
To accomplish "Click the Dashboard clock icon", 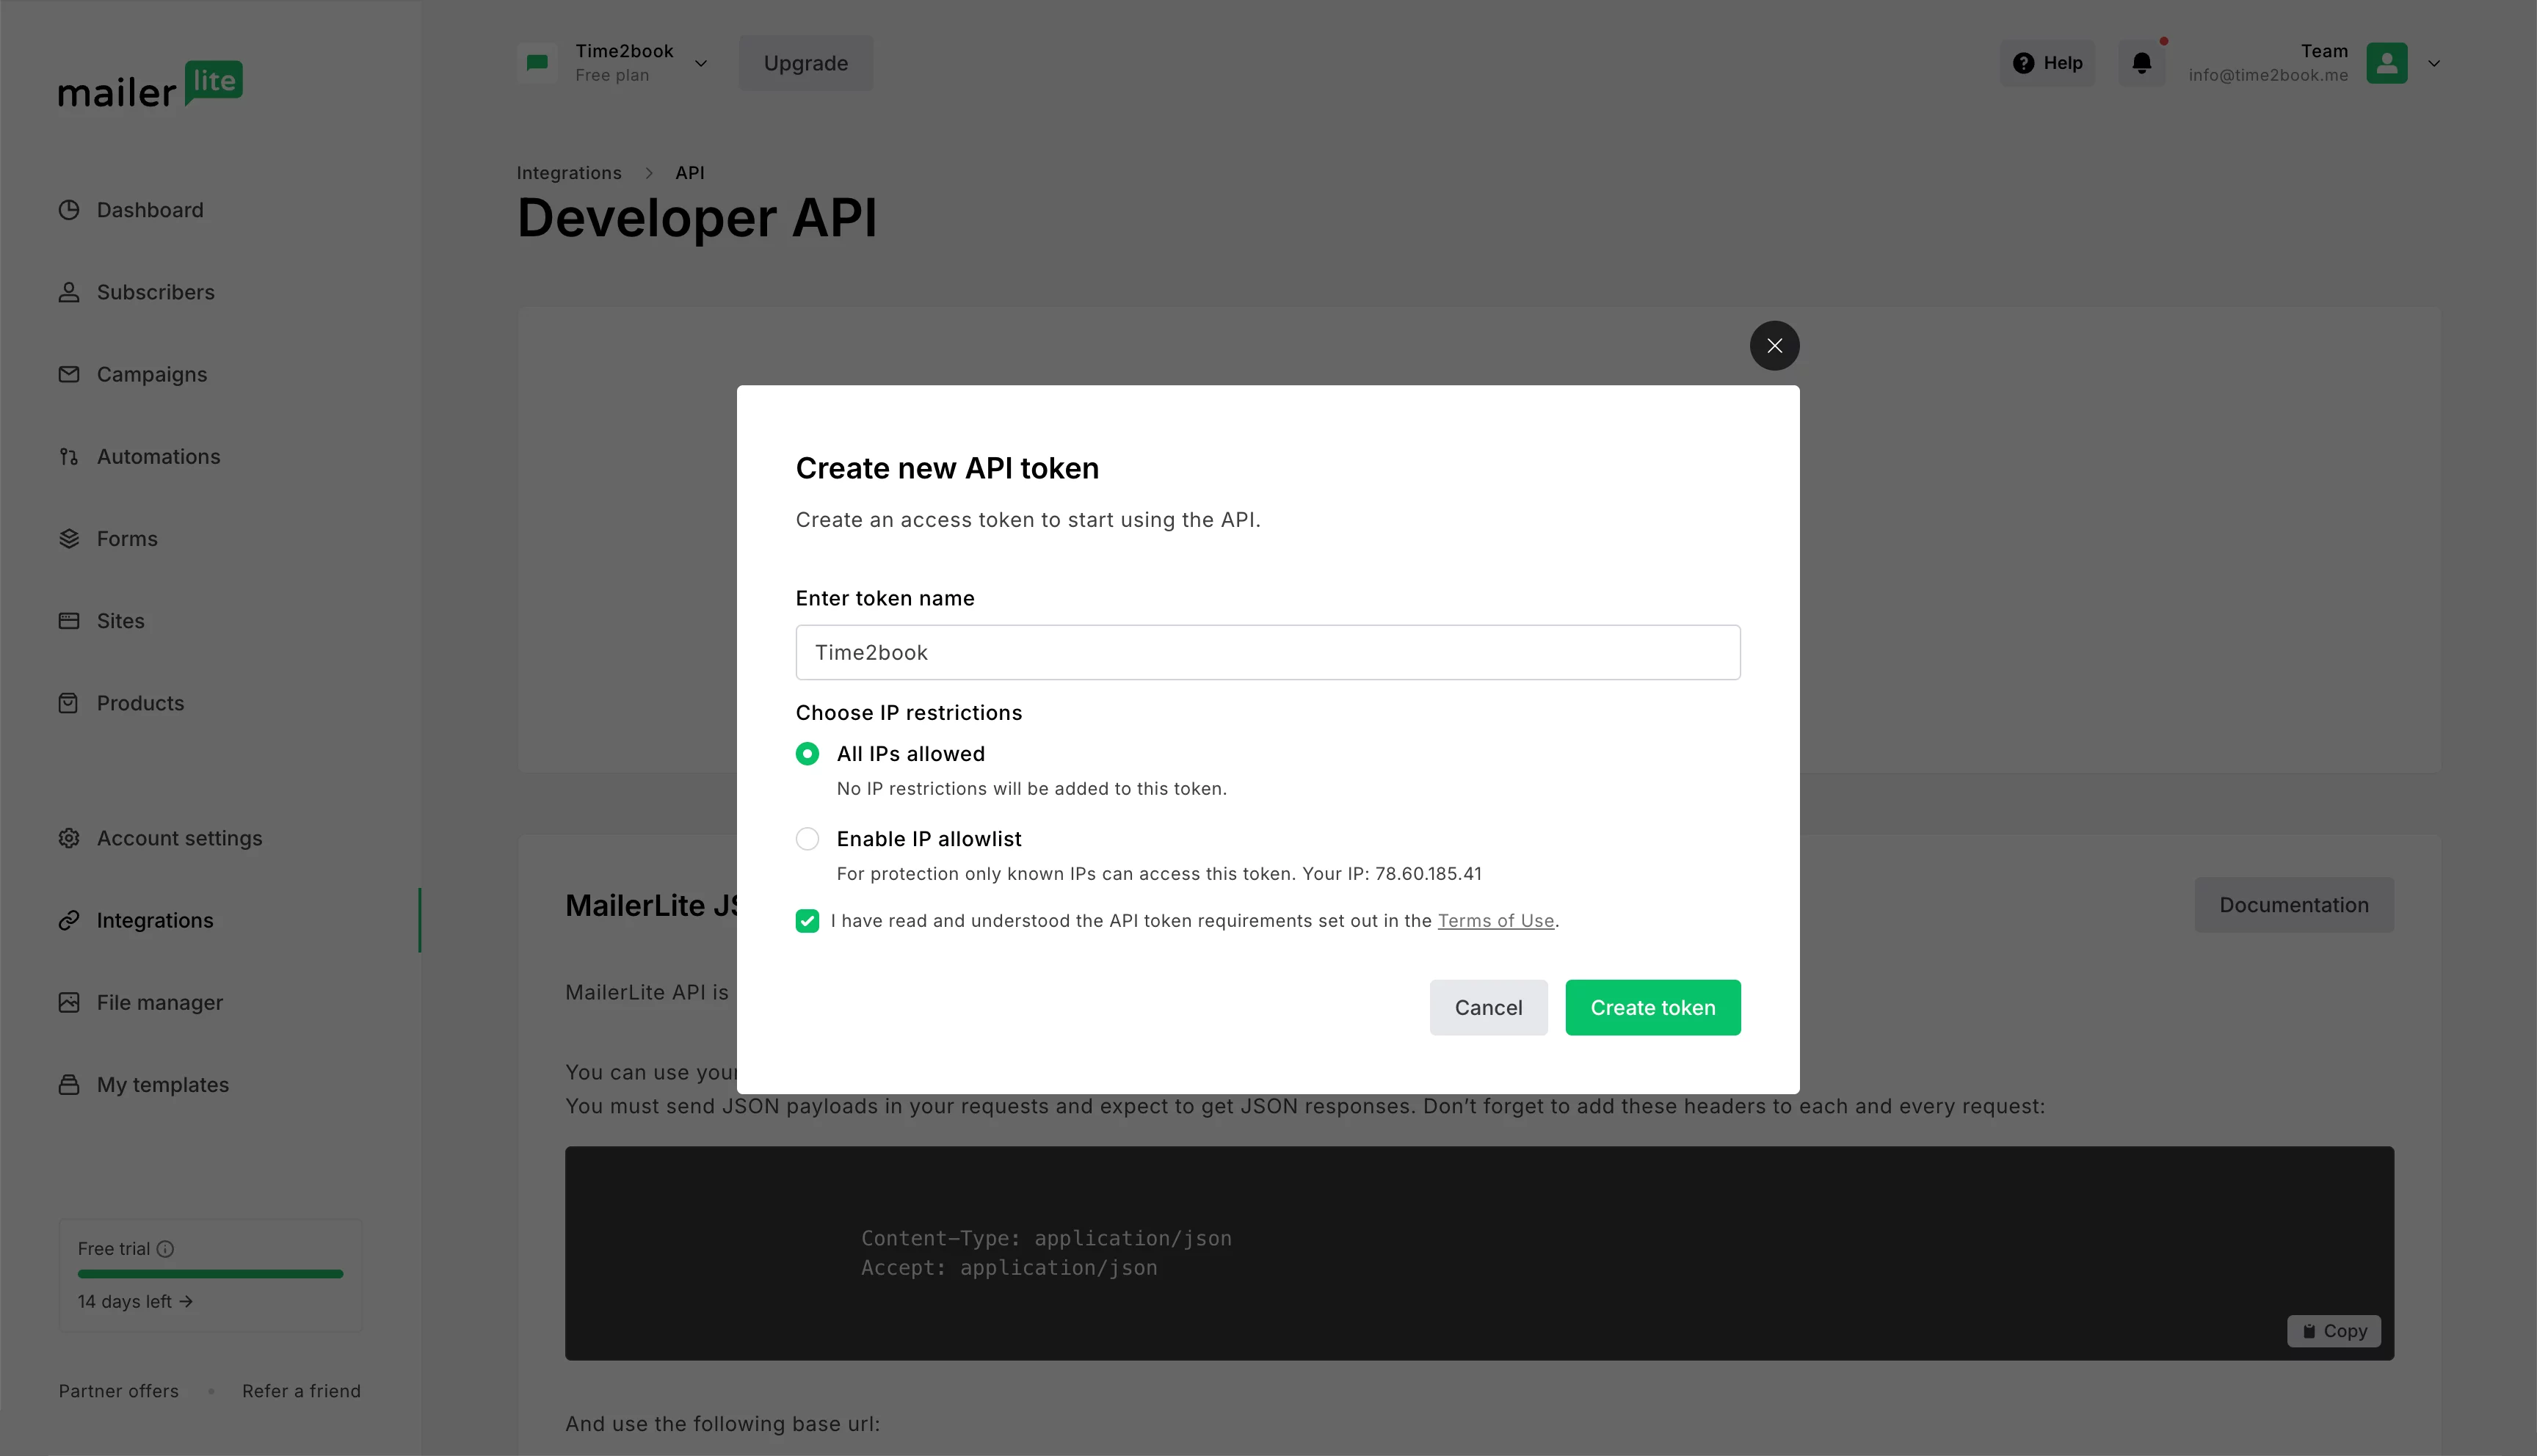I will pos(69,210).
